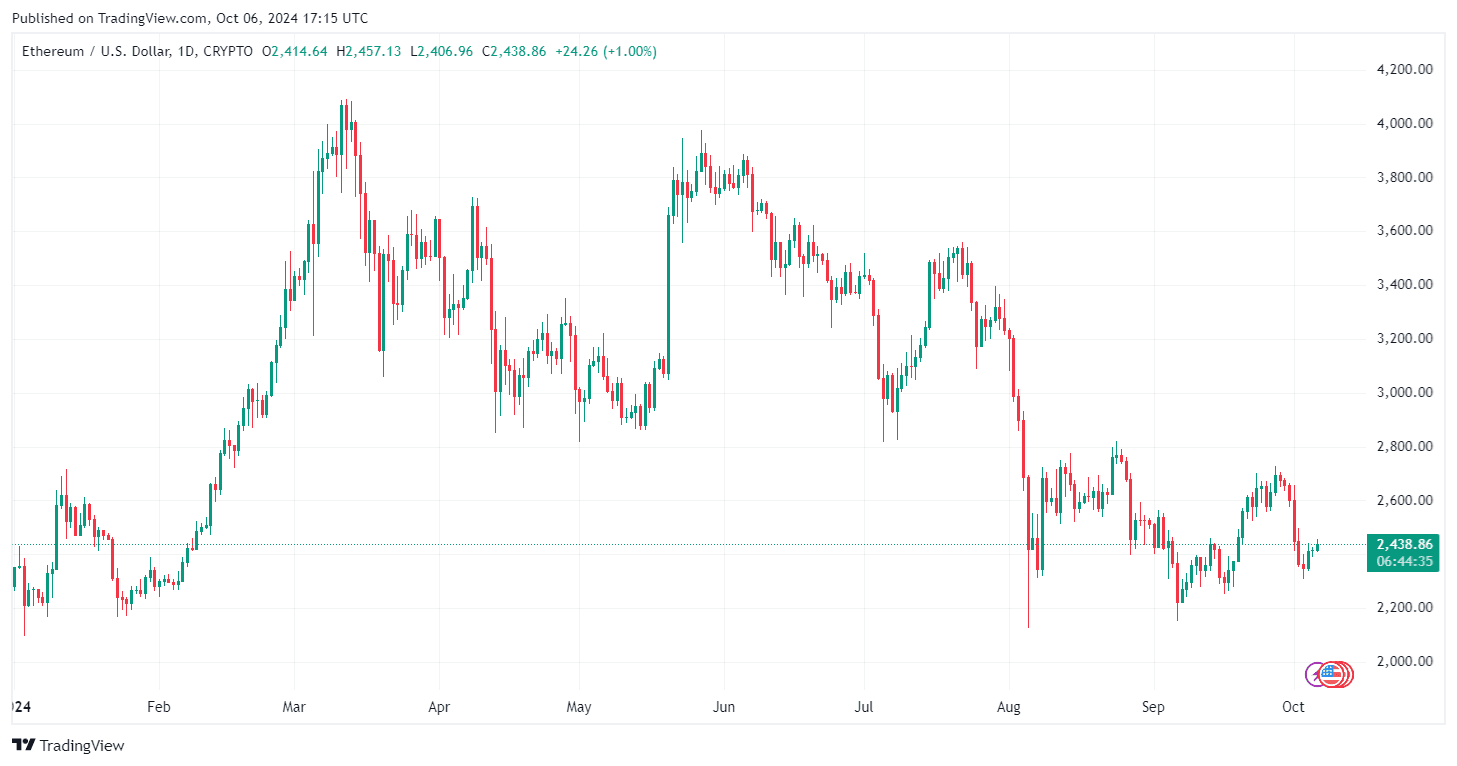
Task: Click the 2,600.00 price axis label
Action: [x=1404, y=500]
